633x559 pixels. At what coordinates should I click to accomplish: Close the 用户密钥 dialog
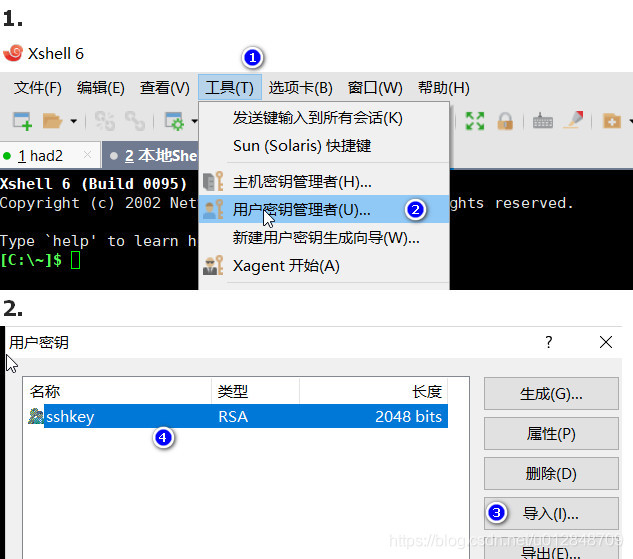pyautogui.click(x=606, y=342)
